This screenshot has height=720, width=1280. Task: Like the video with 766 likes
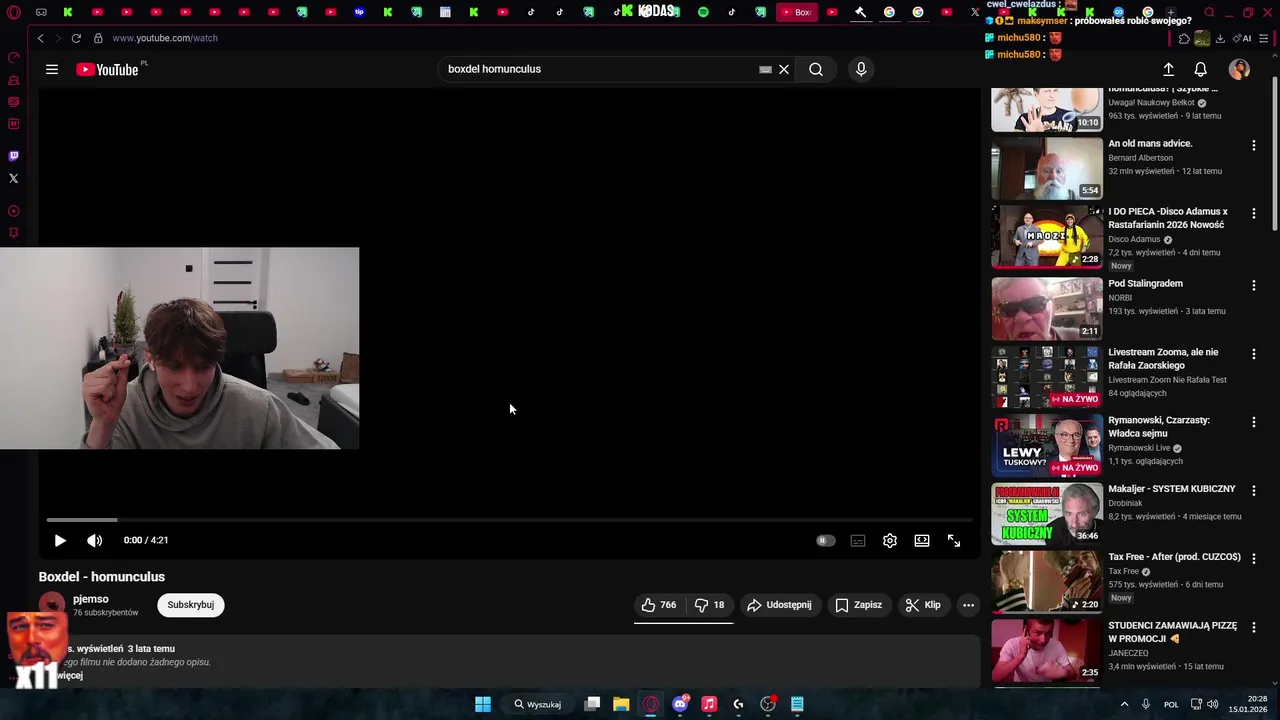(x=660, y=605)
